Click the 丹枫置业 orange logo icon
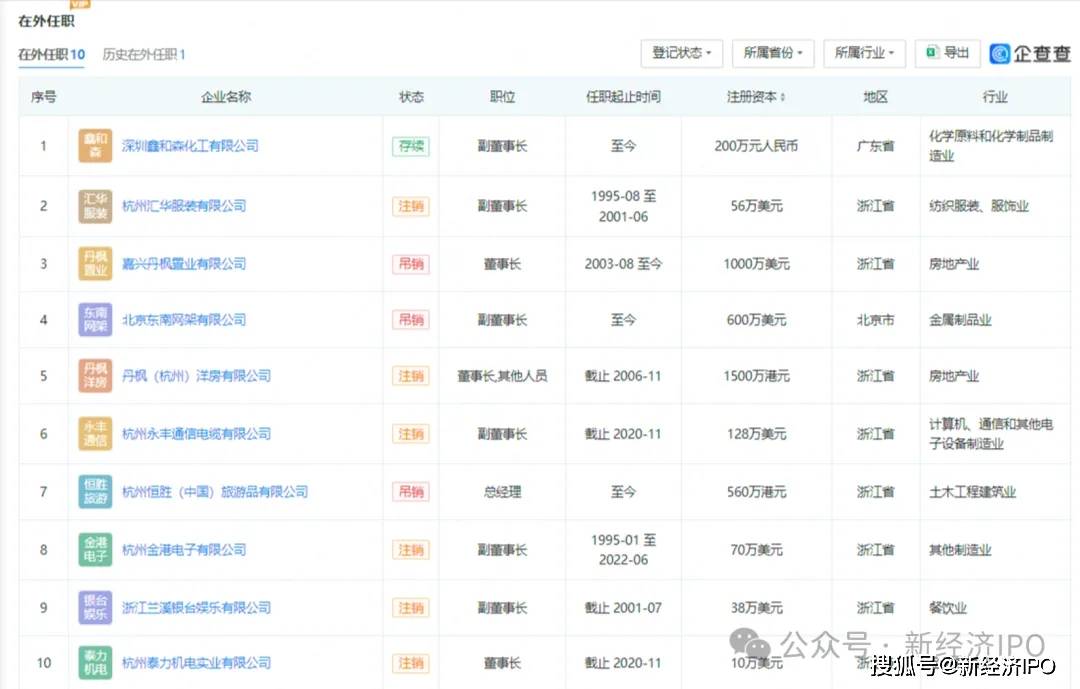Viewport: 1080px width, 689px height. click(x=95, y=264)
